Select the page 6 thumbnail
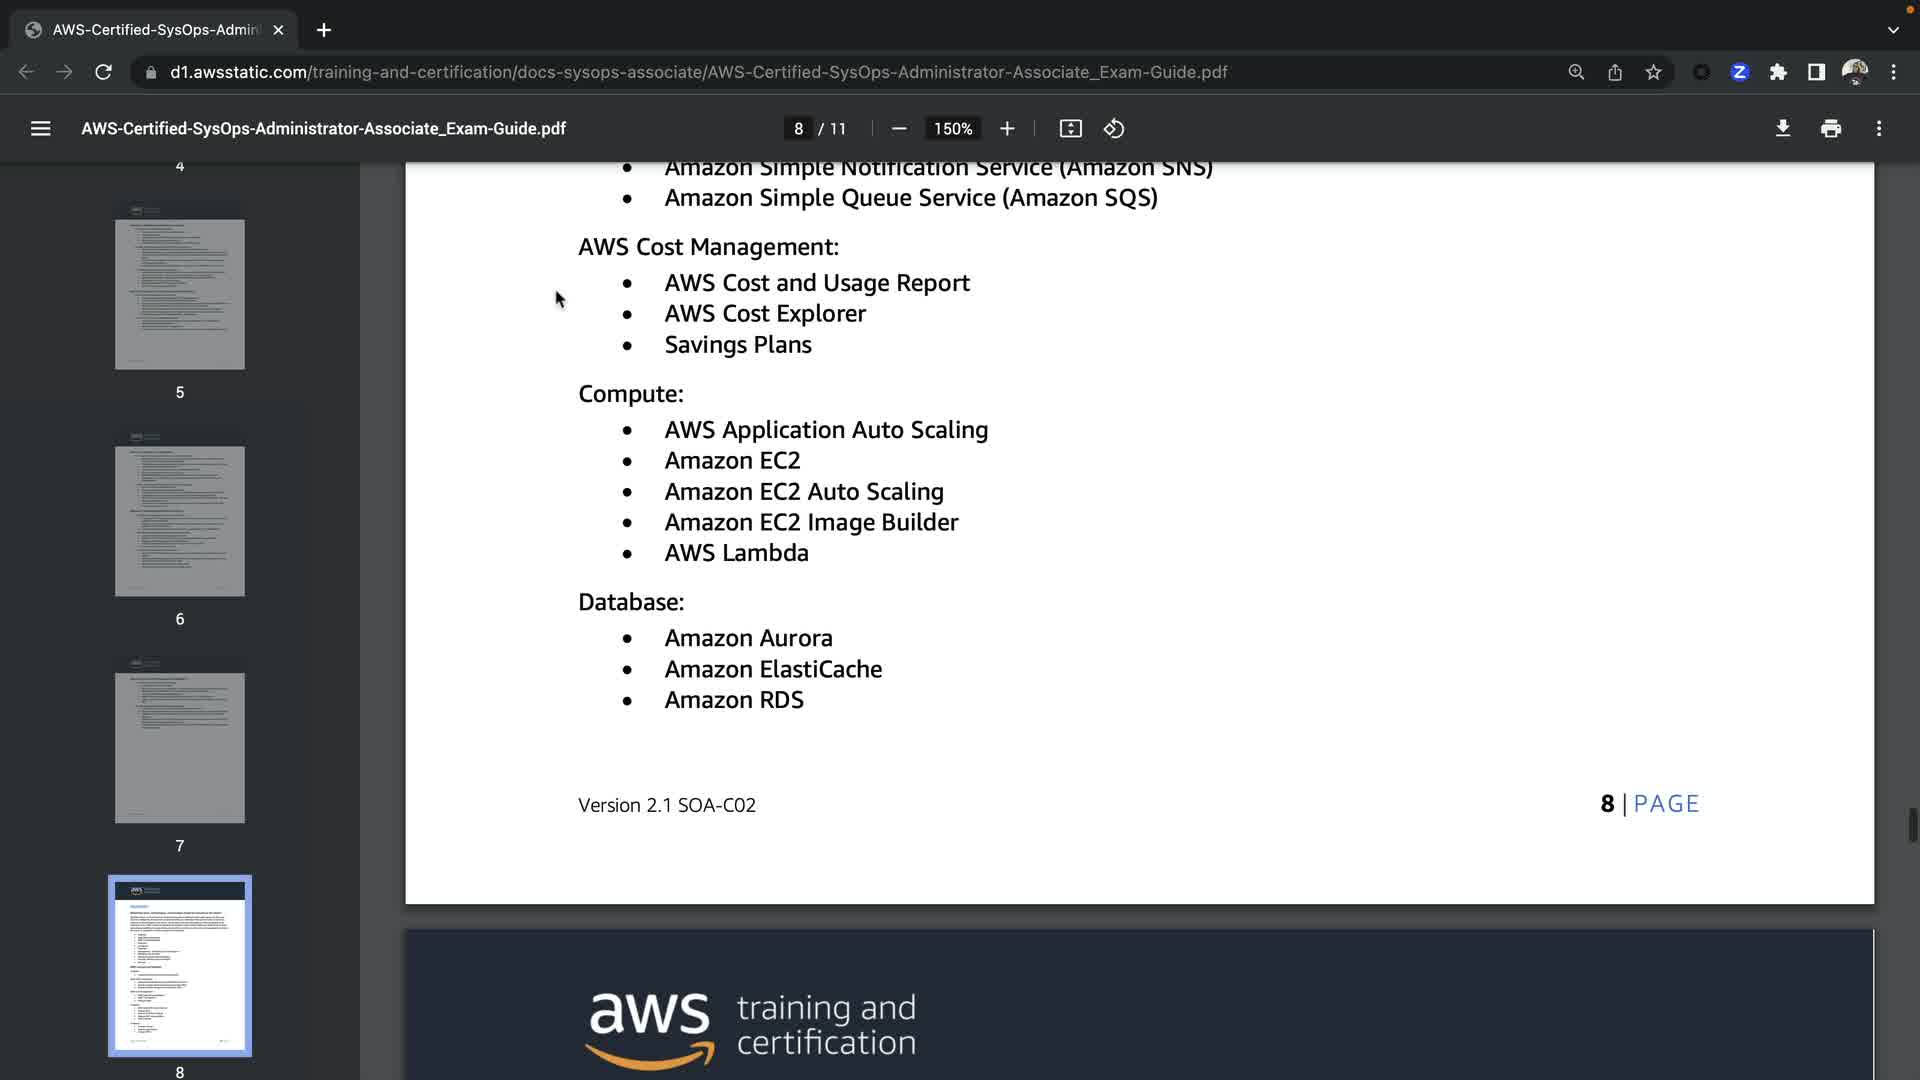 tap(180, 521)
